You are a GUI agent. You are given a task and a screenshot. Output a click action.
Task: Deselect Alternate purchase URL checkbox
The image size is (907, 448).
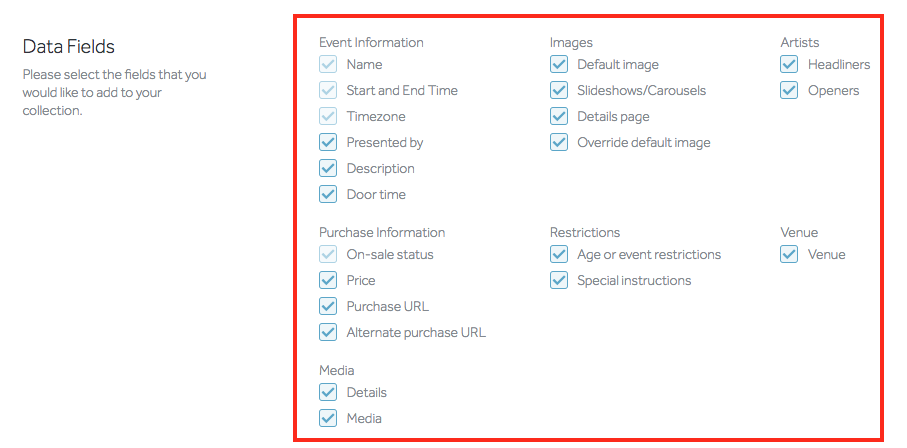tap(328, 332)
